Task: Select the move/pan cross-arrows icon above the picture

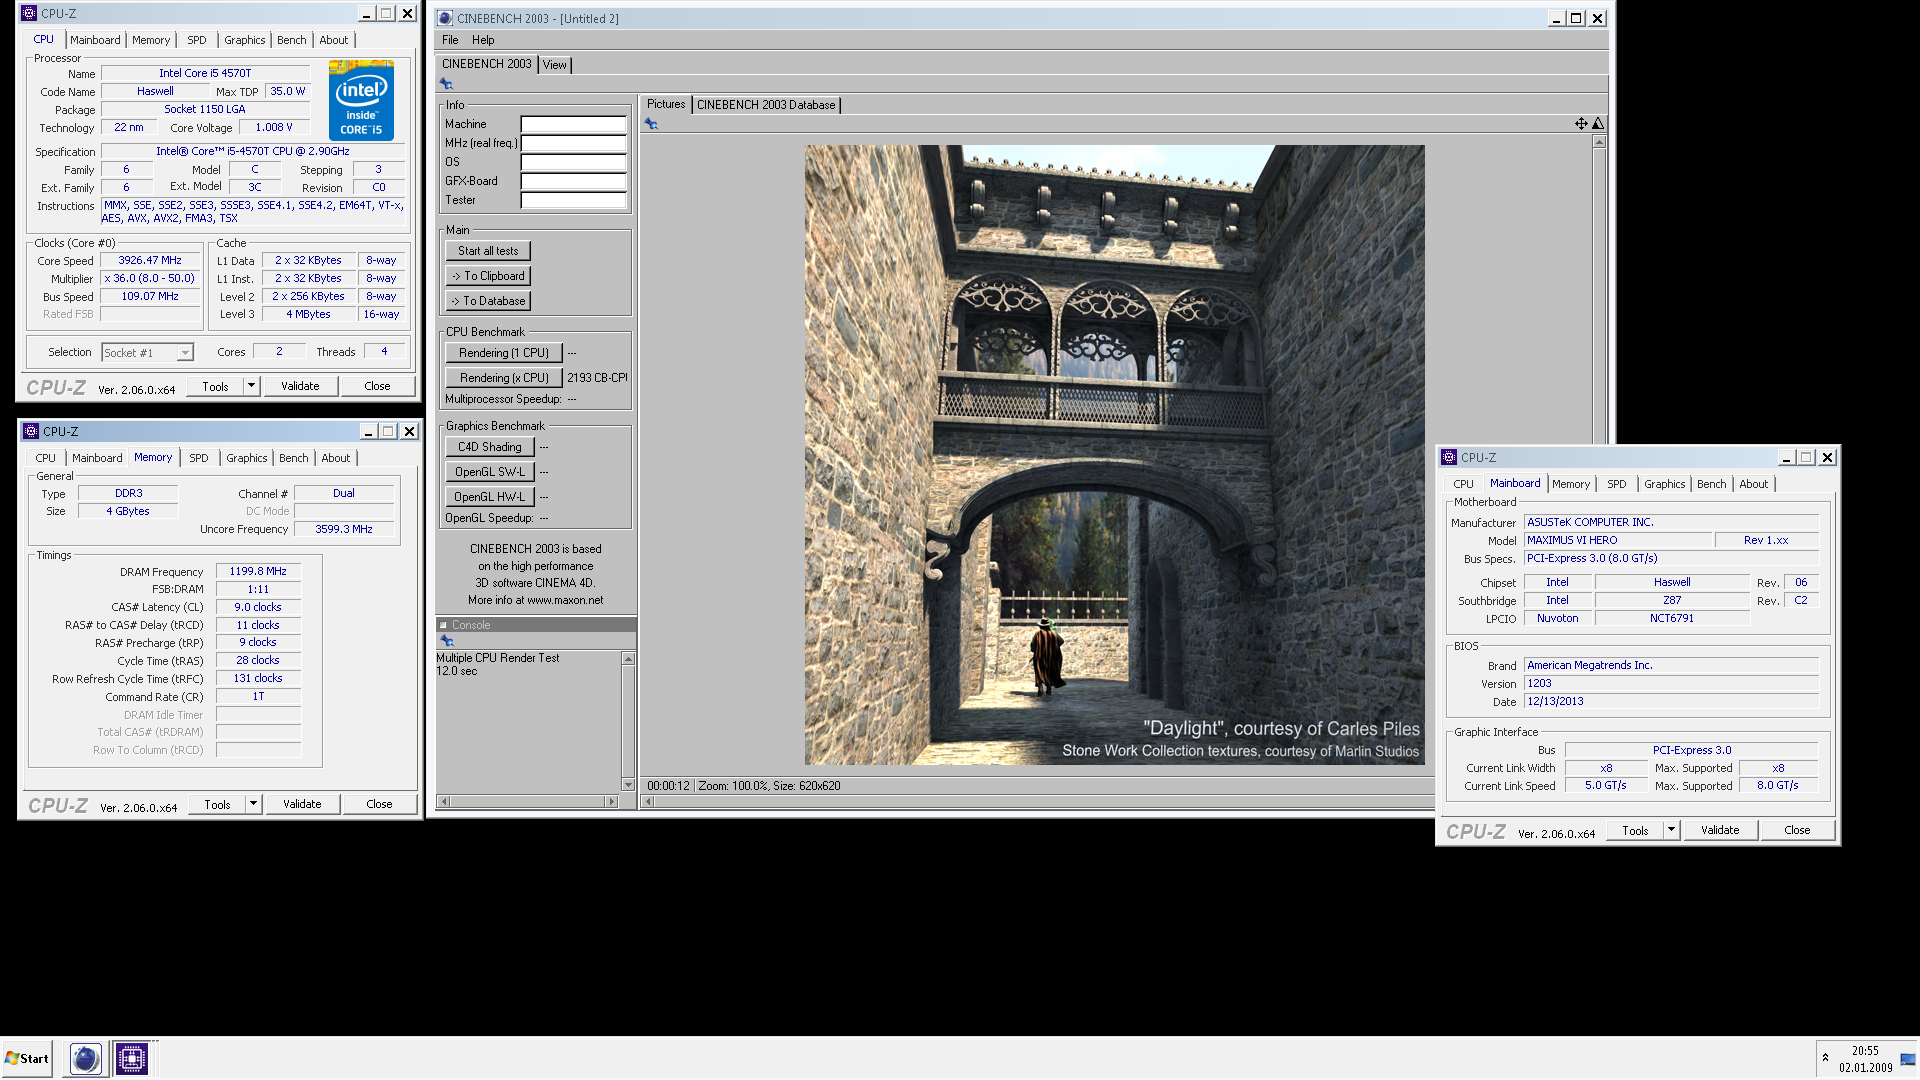Action: click(x=1581, y=124)
